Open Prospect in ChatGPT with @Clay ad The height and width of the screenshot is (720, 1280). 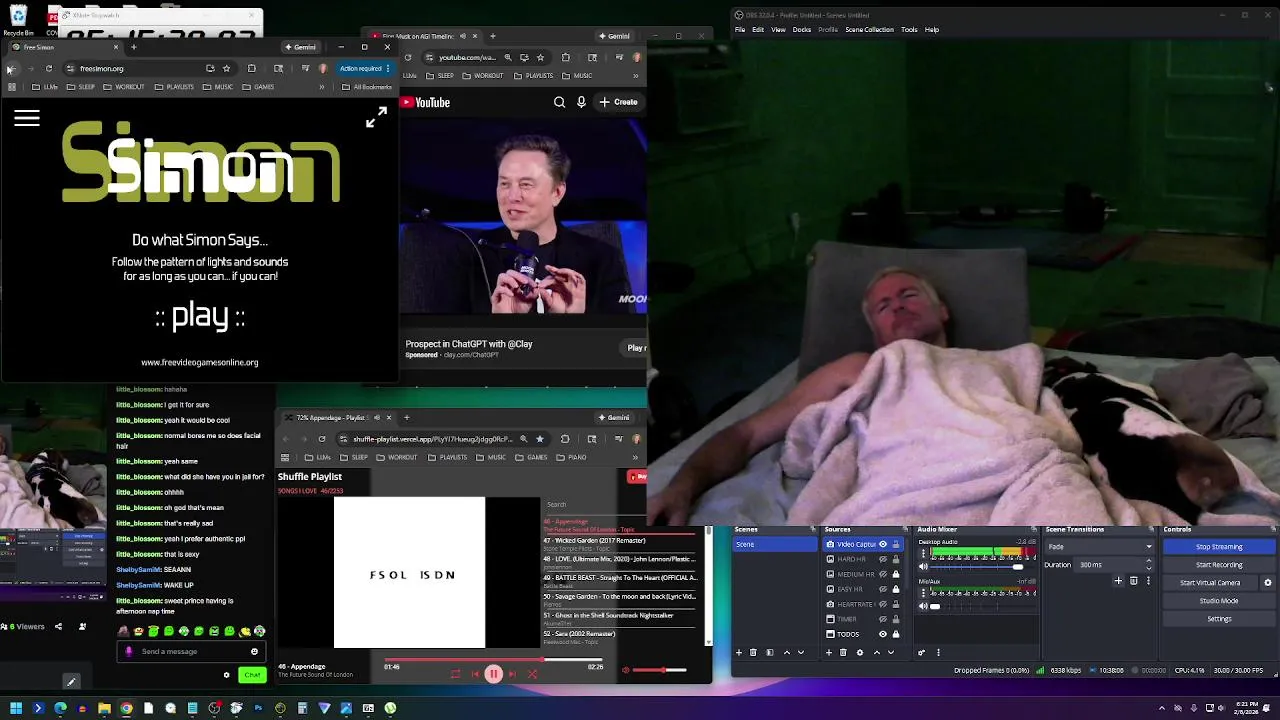click(469, 344)
